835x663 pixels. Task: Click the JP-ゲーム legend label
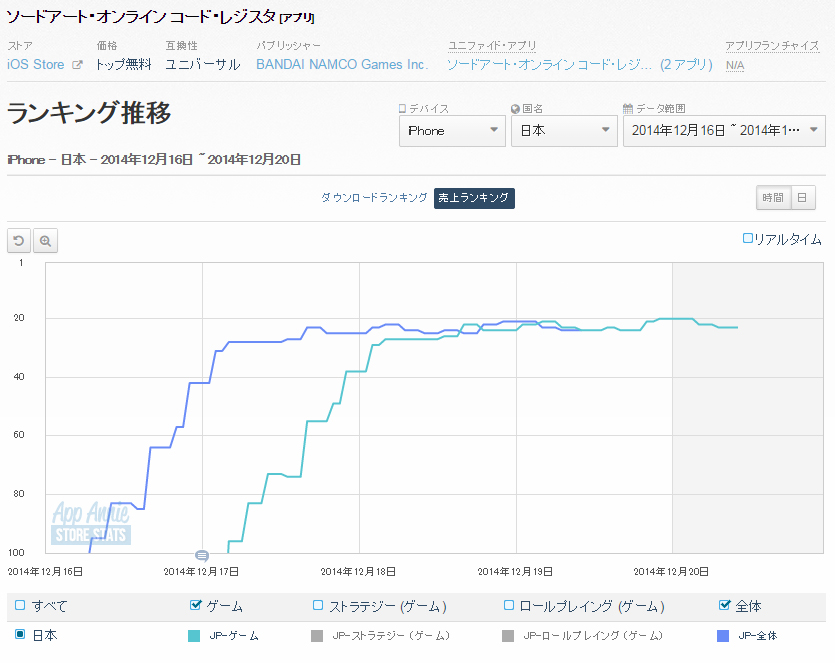click(234, 635)
